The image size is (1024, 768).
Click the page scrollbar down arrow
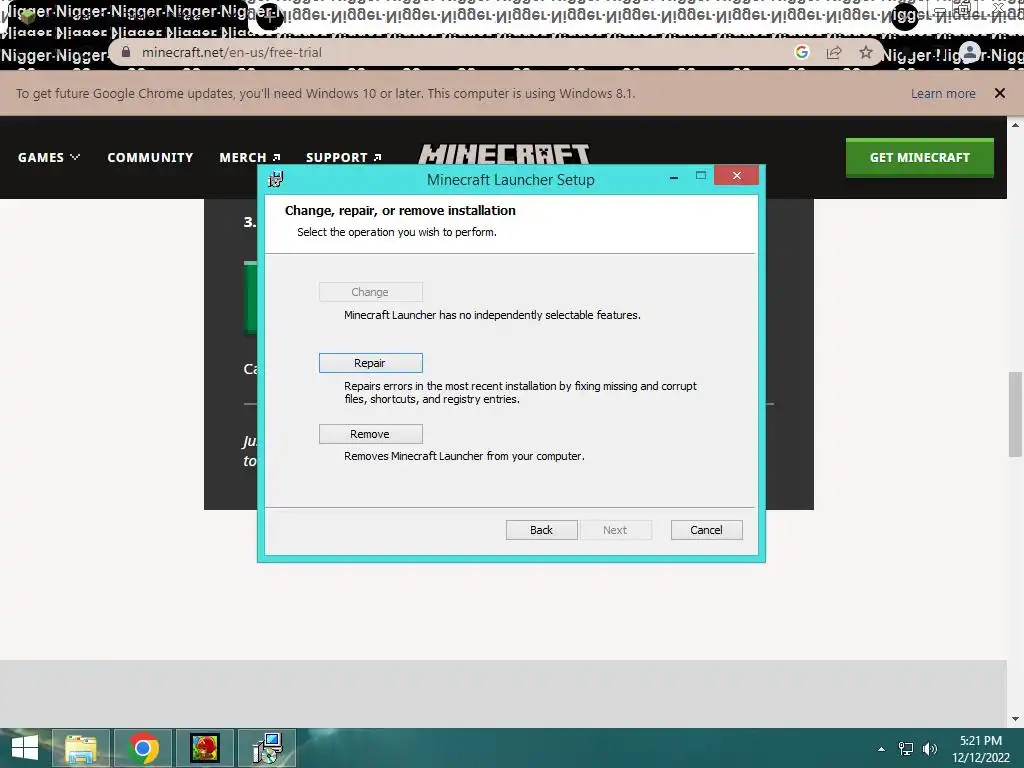1016,718
